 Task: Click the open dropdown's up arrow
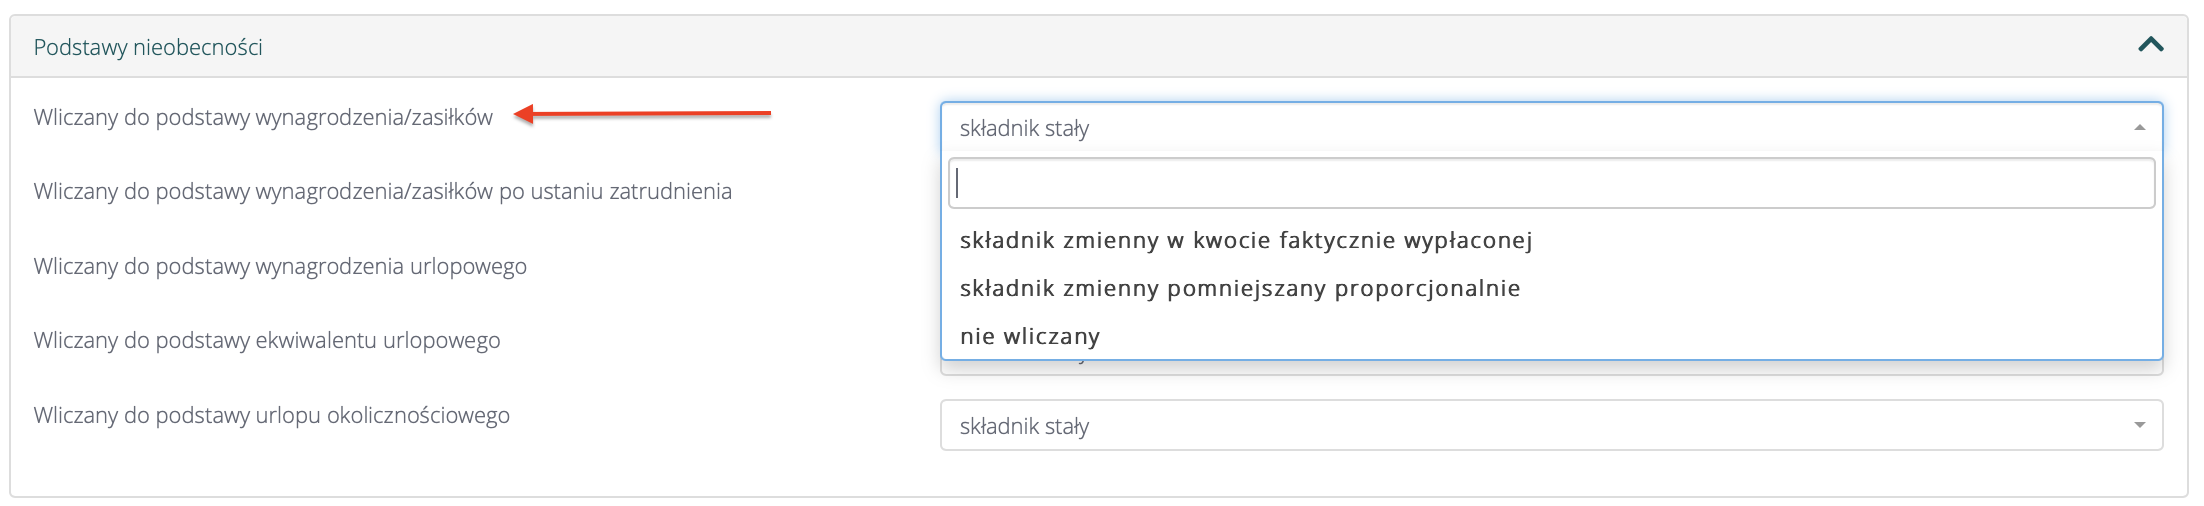pos(2139,128)
